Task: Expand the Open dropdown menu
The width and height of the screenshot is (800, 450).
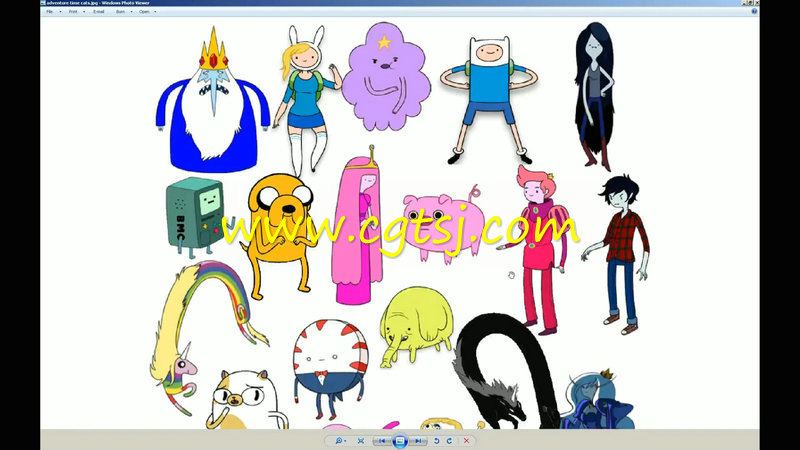Action: [147, 11]
